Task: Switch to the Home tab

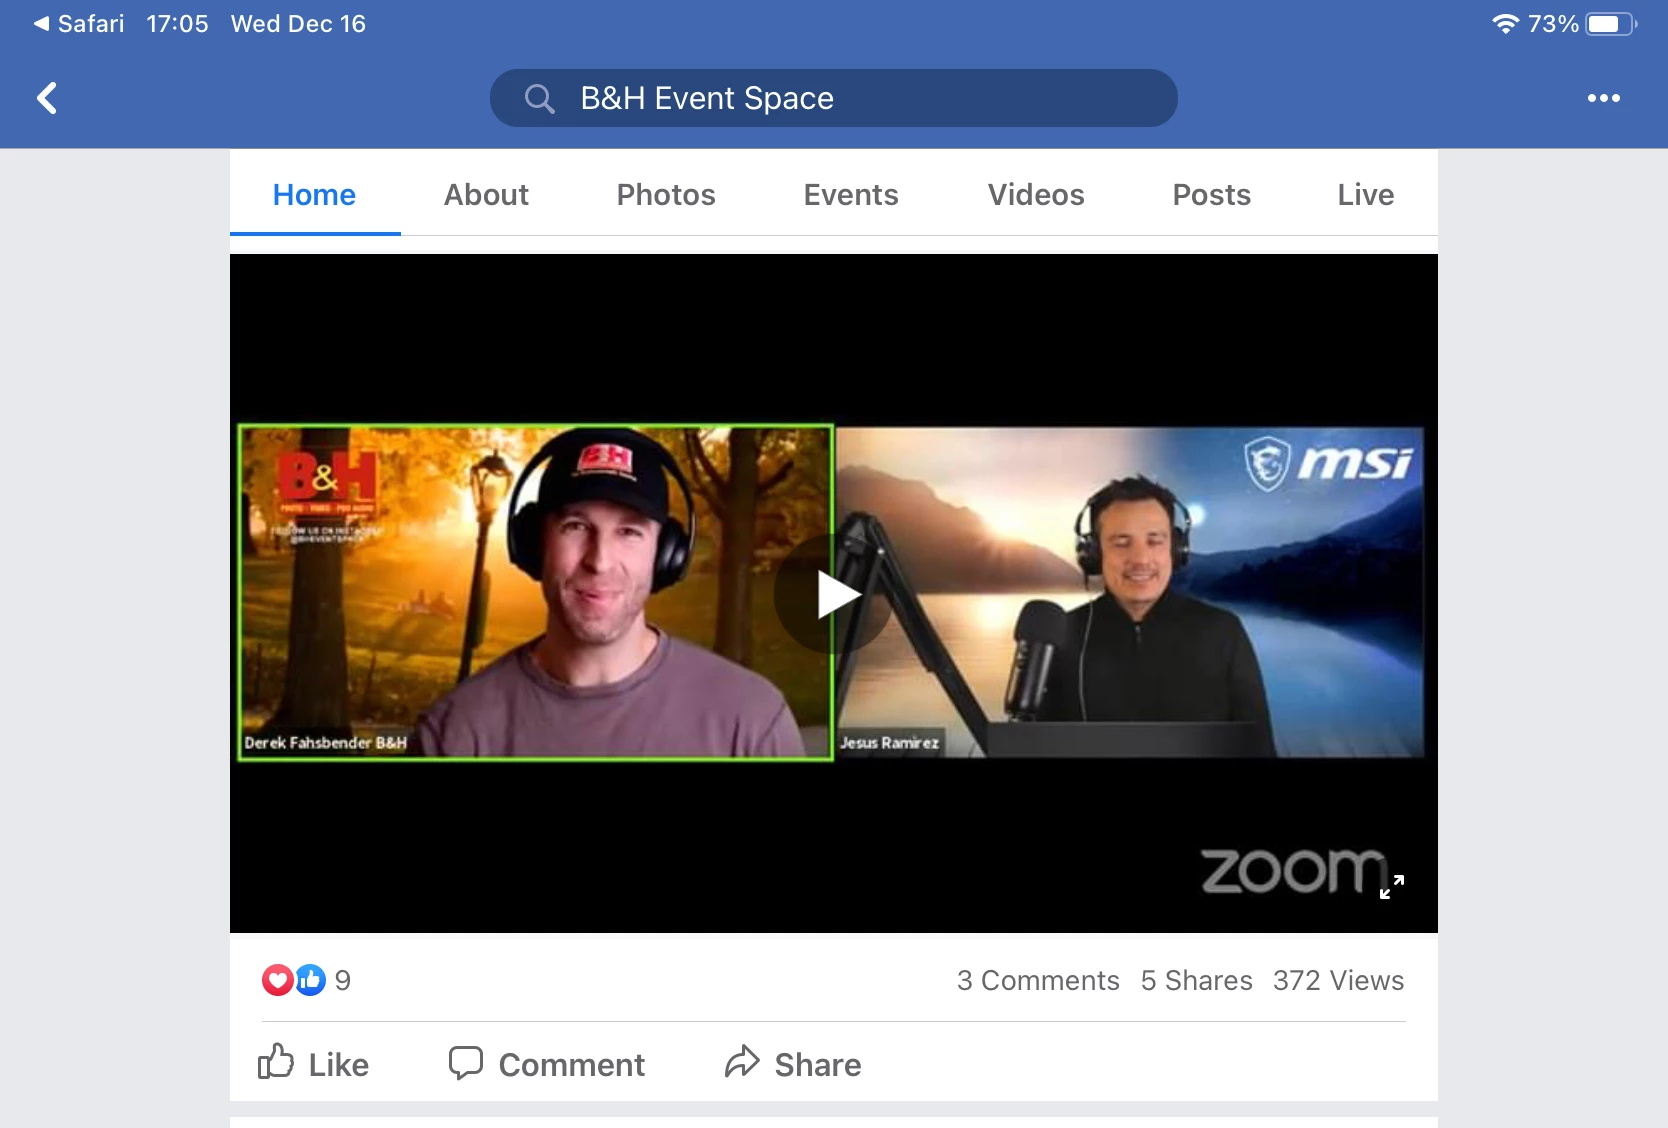Action: coord(314,194)
